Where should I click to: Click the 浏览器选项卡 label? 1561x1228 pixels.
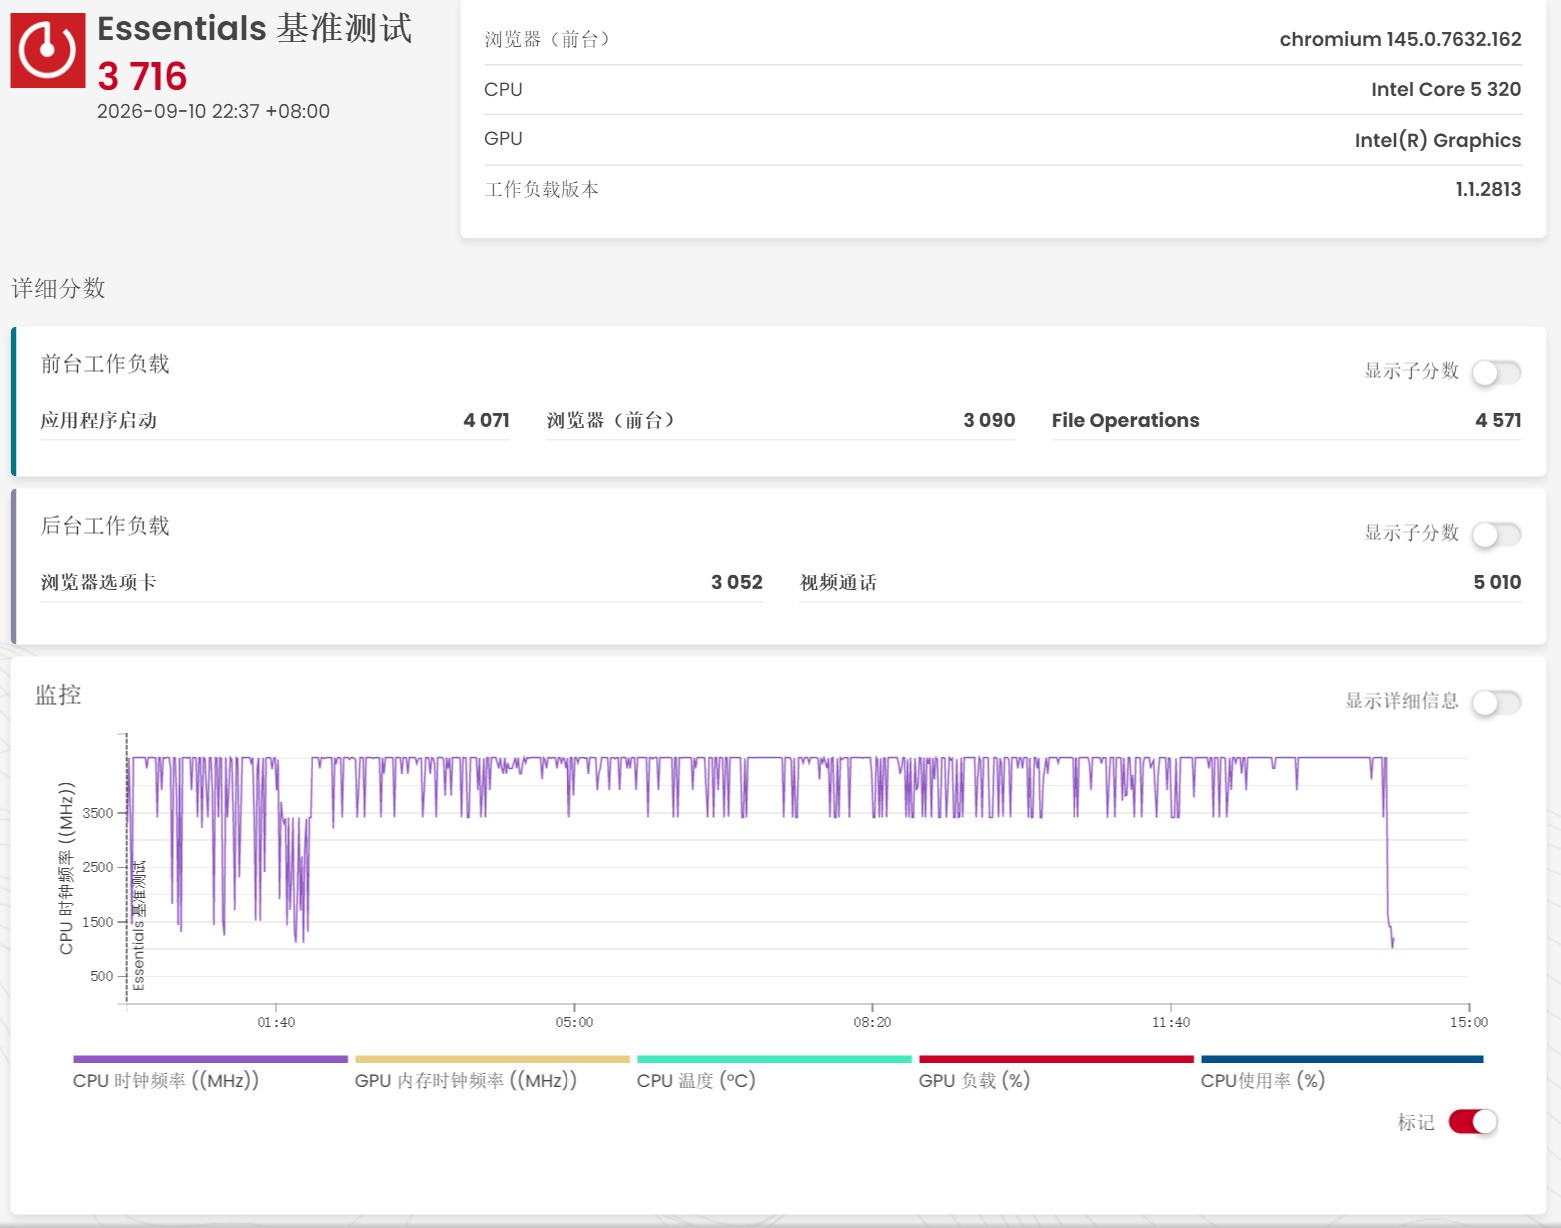click(x=98, y=582)
